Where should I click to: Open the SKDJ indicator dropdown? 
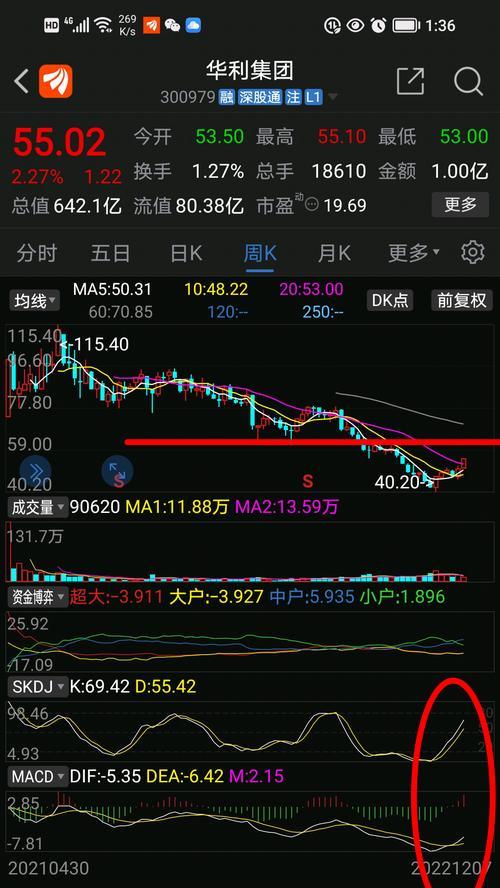click(37, 687)
